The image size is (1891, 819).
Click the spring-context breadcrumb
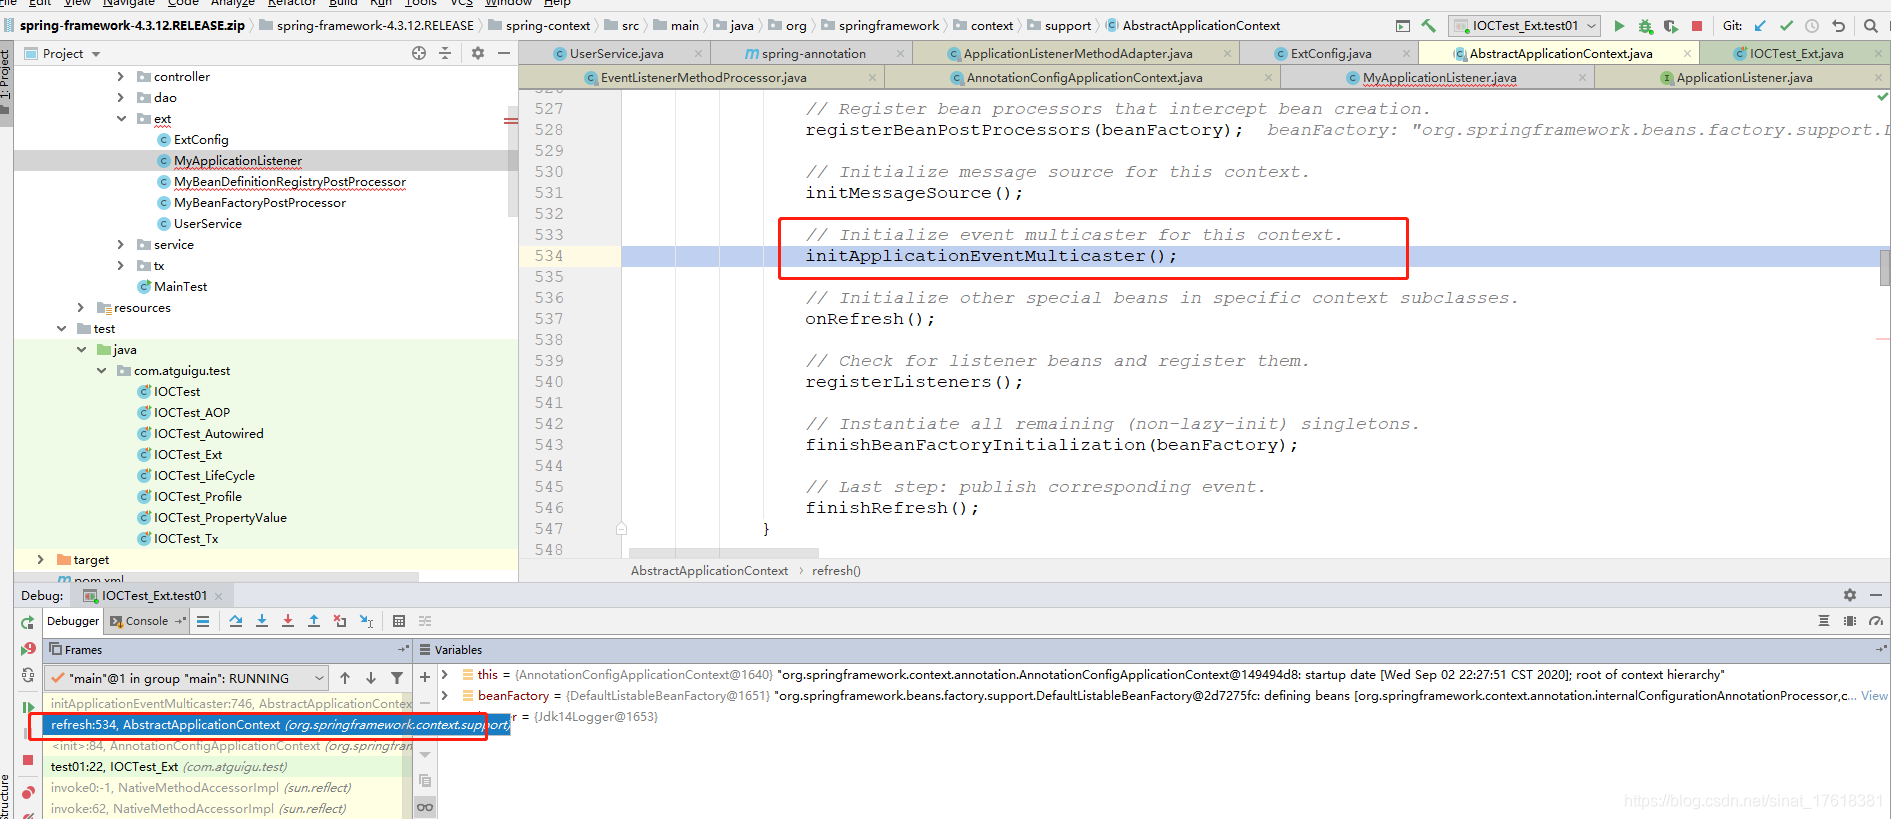[x=547, y=26]
